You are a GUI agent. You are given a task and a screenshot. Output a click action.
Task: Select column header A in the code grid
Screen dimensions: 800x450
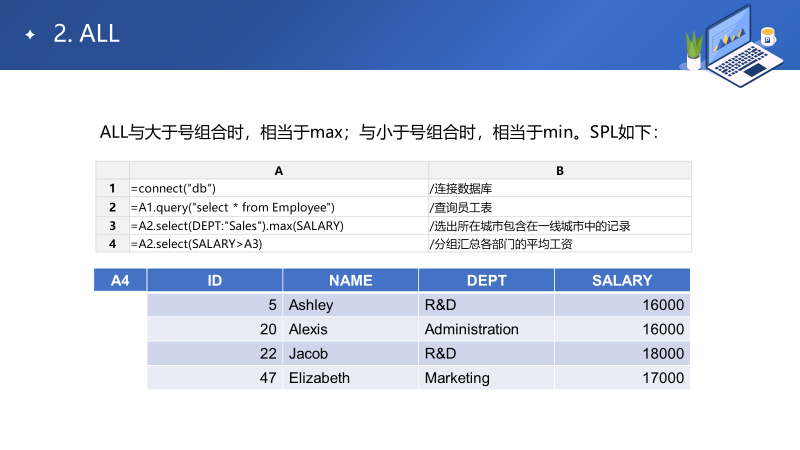tap(278, 171)
